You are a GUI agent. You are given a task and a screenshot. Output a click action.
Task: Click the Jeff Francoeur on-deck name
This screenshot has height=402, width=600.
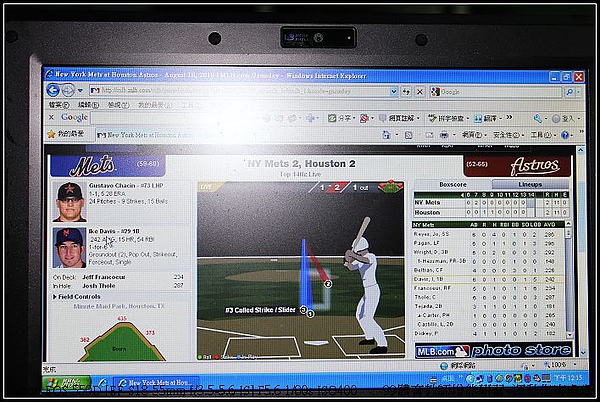coord(104,277)
